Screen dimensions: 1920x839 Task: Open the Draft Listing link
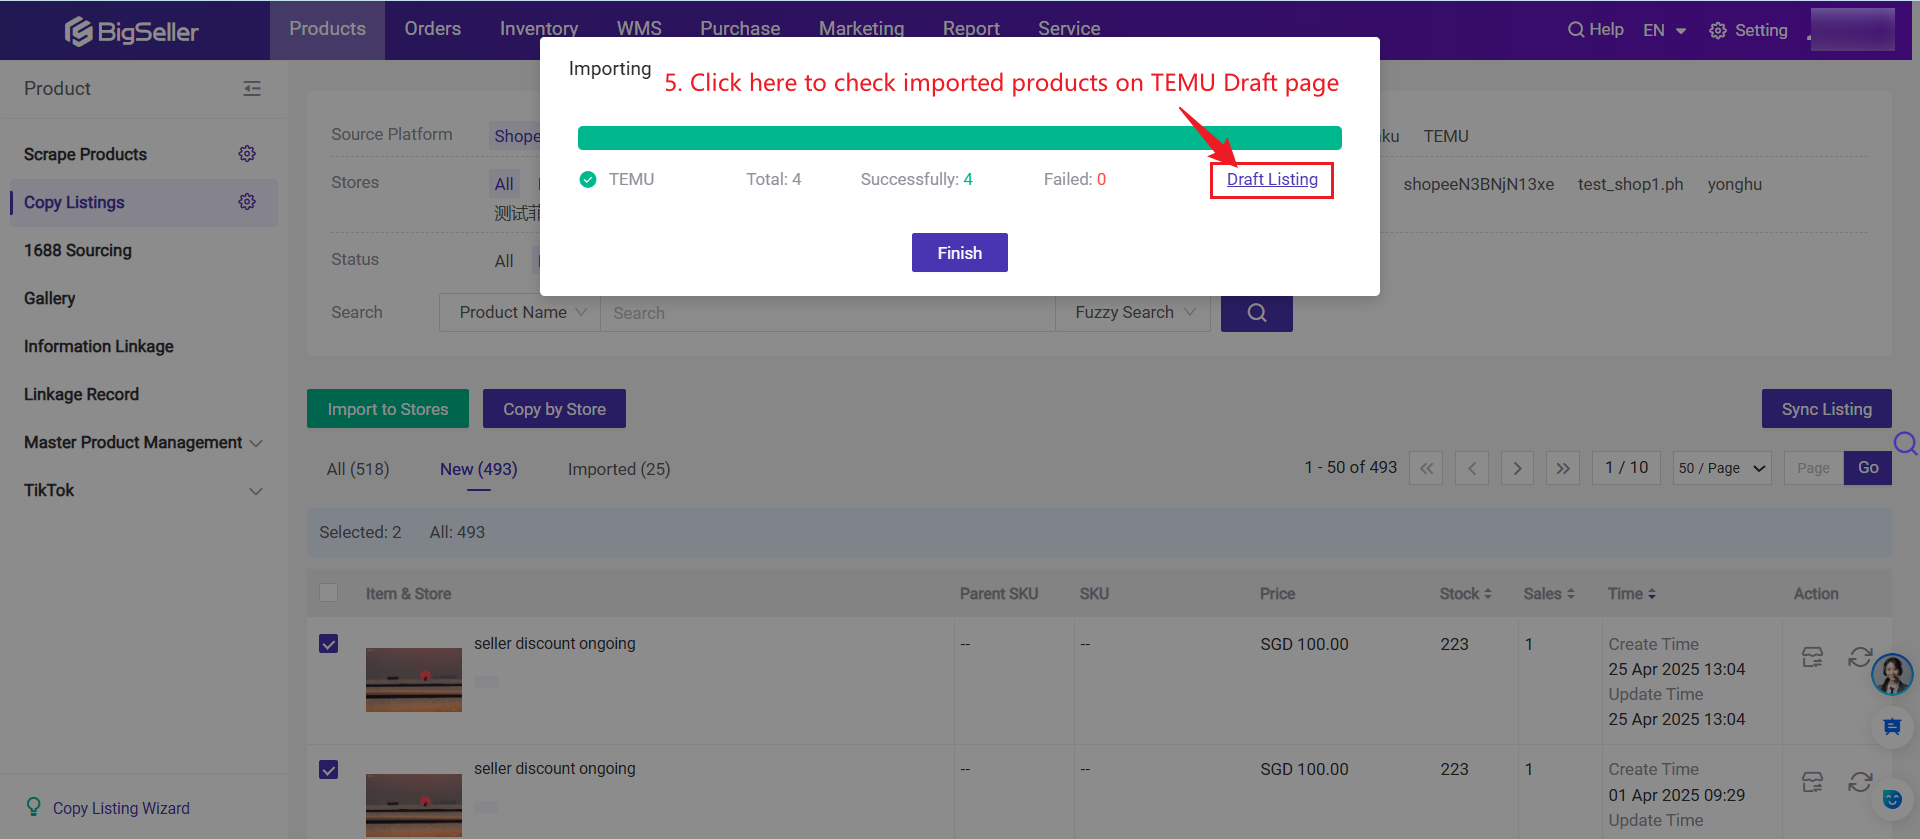click(1272, 179)
